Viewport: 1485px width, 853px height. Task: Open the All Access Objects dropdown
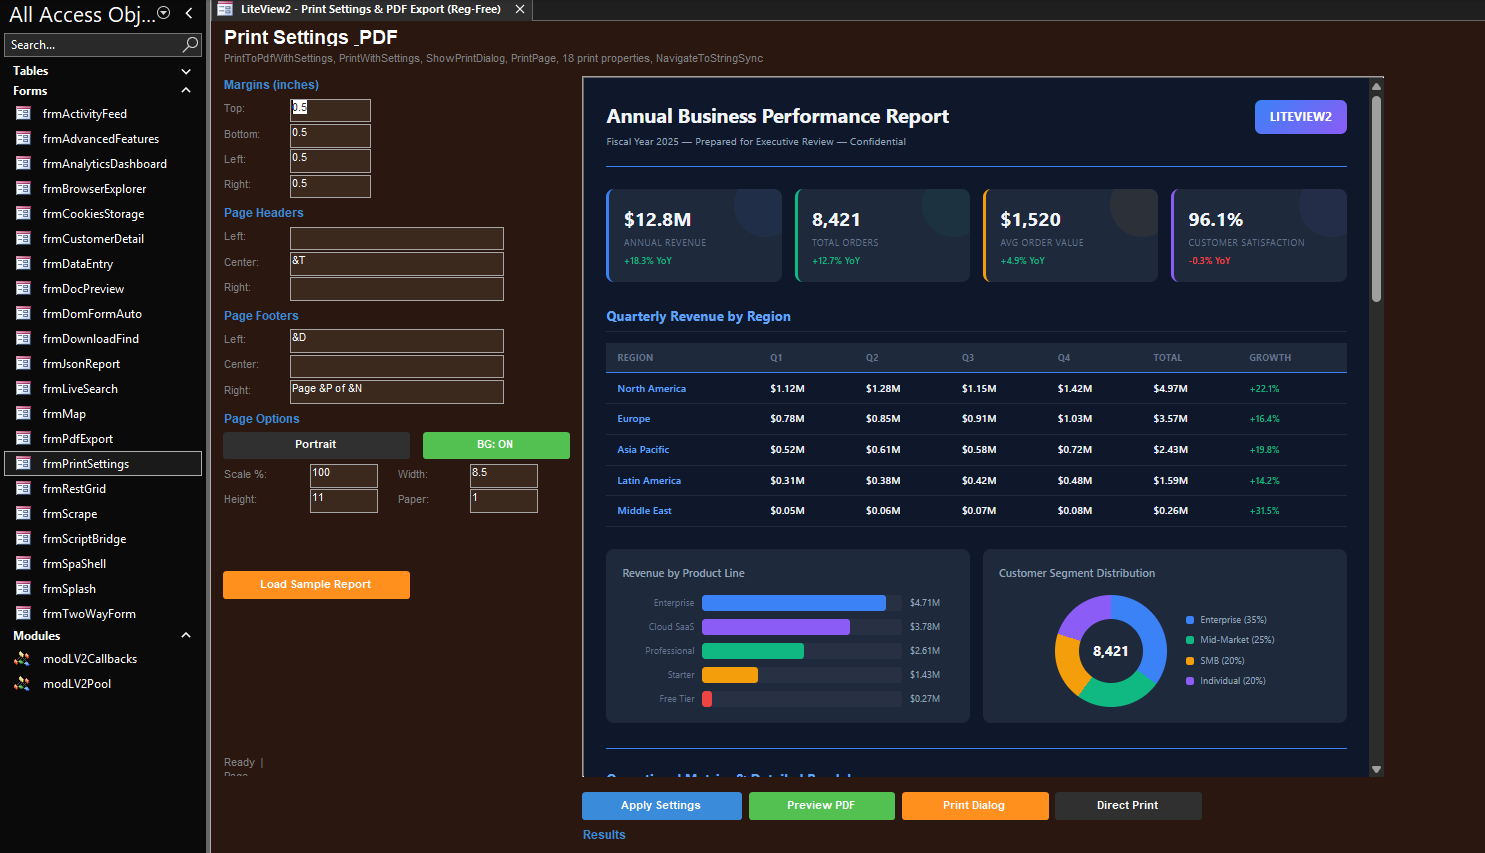click(x=164, y=13)
